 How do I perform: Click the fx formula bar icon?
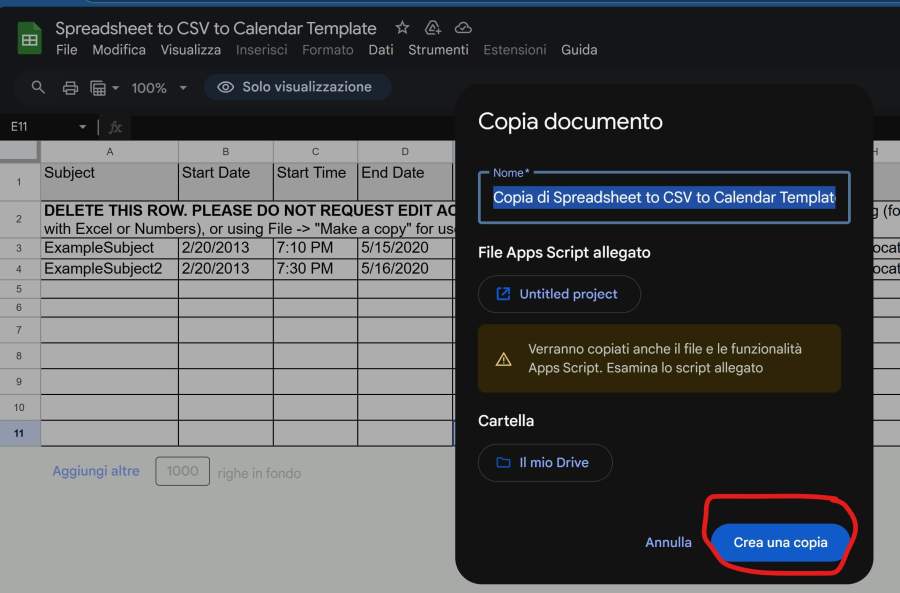115,127
